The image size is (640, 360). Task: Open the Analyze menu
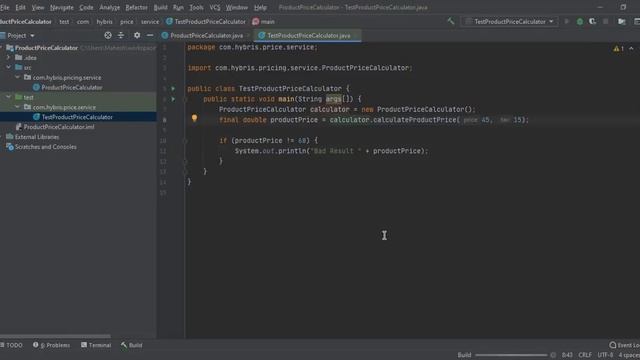point(110,7)
